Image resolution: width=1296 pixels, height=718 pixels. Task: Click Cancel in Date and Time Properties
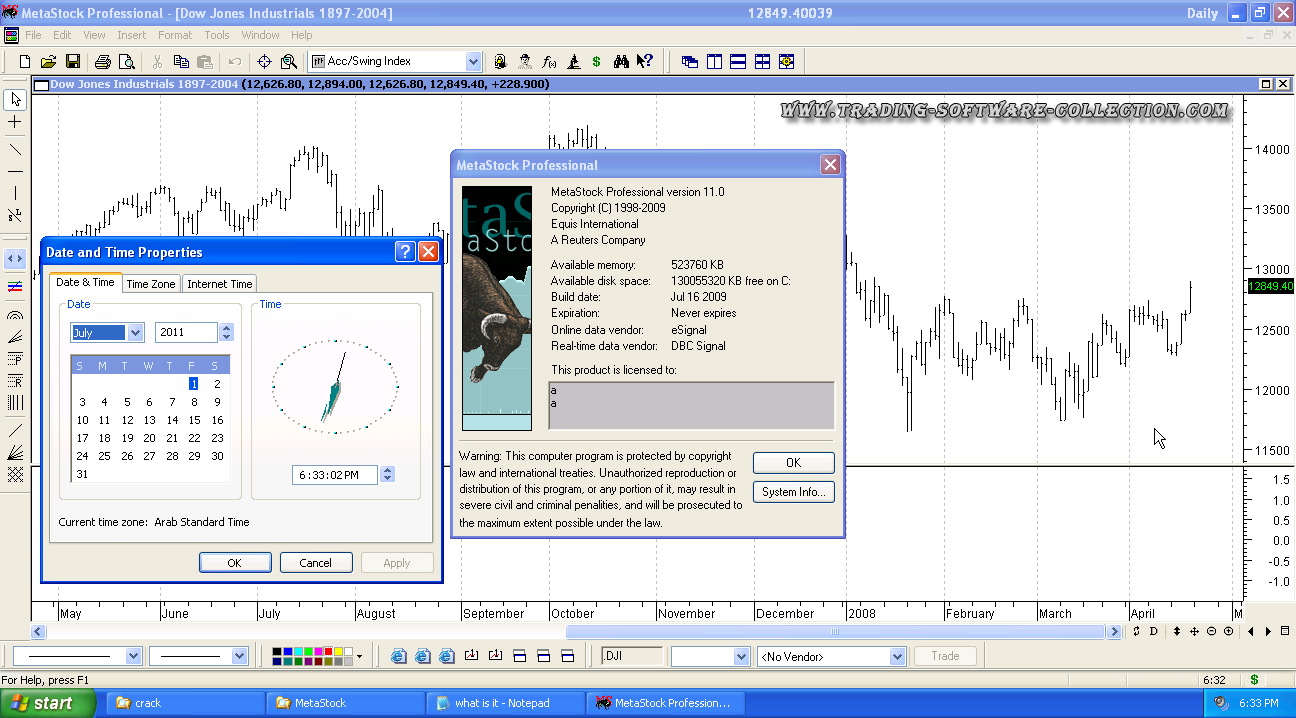pyautogui.click(x=315, y=563)
